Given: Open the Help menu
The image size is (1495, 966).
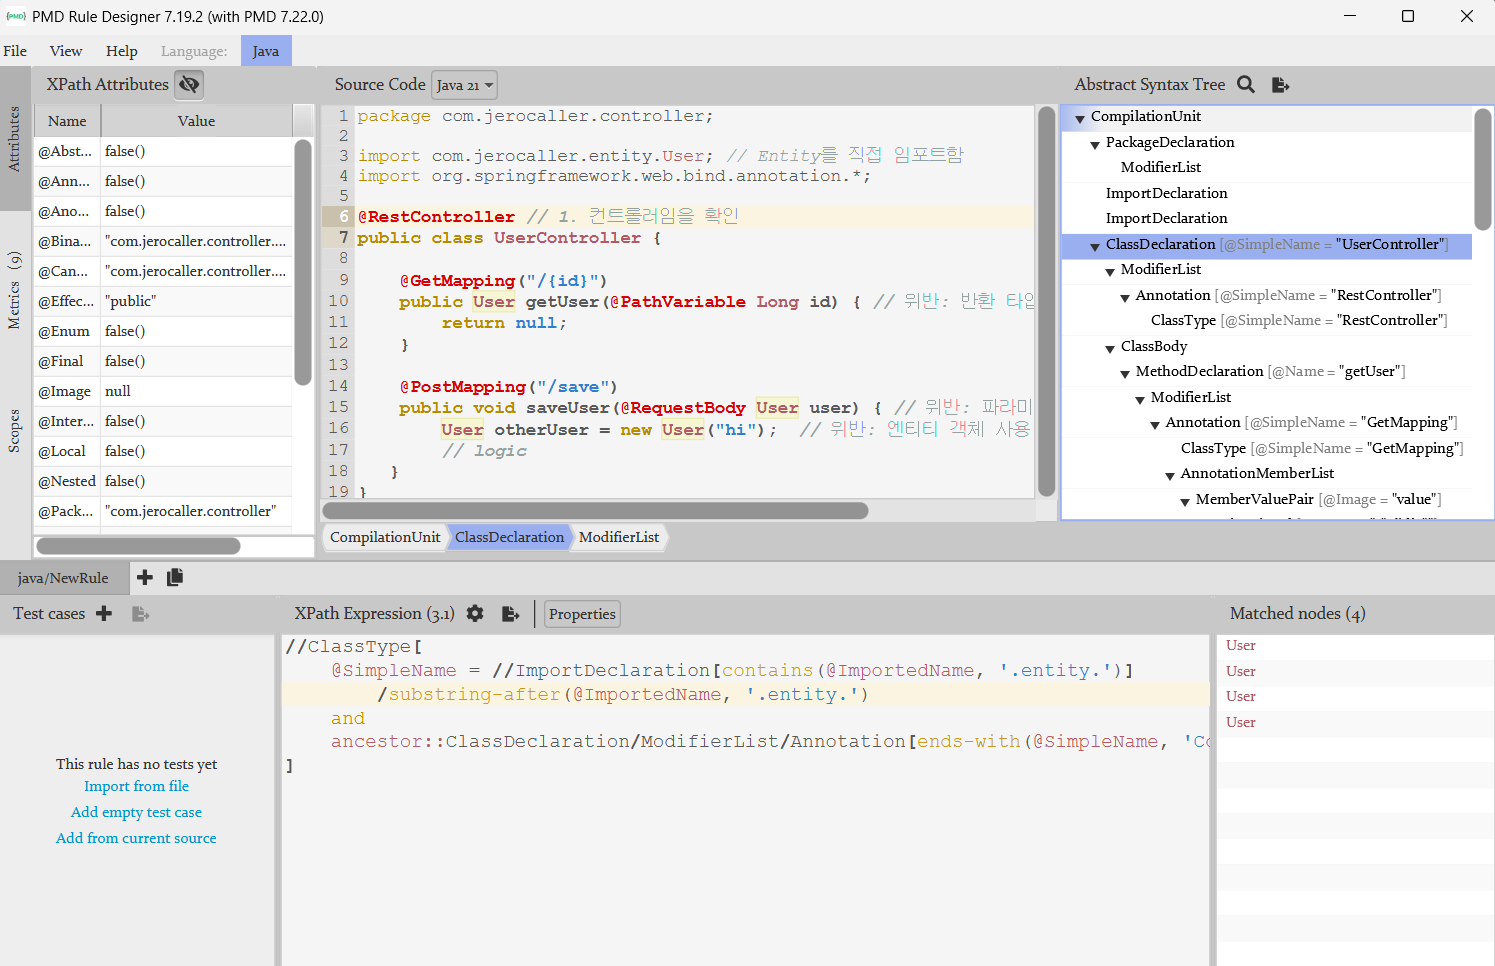Looking at the screenshot, I should pos(121,51).
